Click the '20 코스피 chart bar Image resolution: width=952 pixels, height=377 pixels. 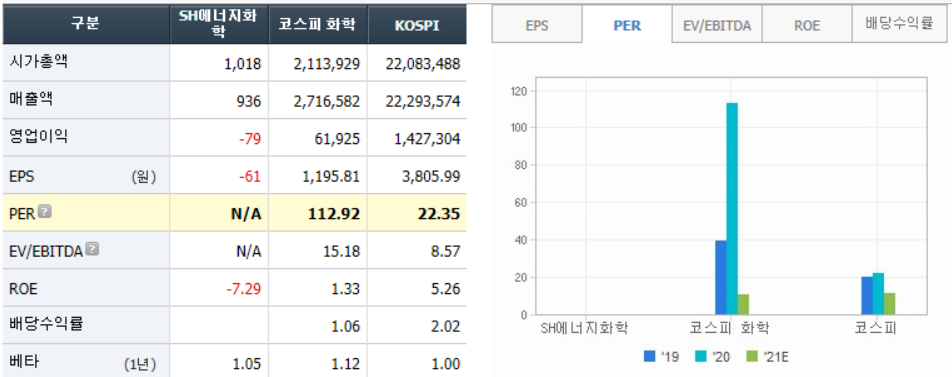pos(879,294)
